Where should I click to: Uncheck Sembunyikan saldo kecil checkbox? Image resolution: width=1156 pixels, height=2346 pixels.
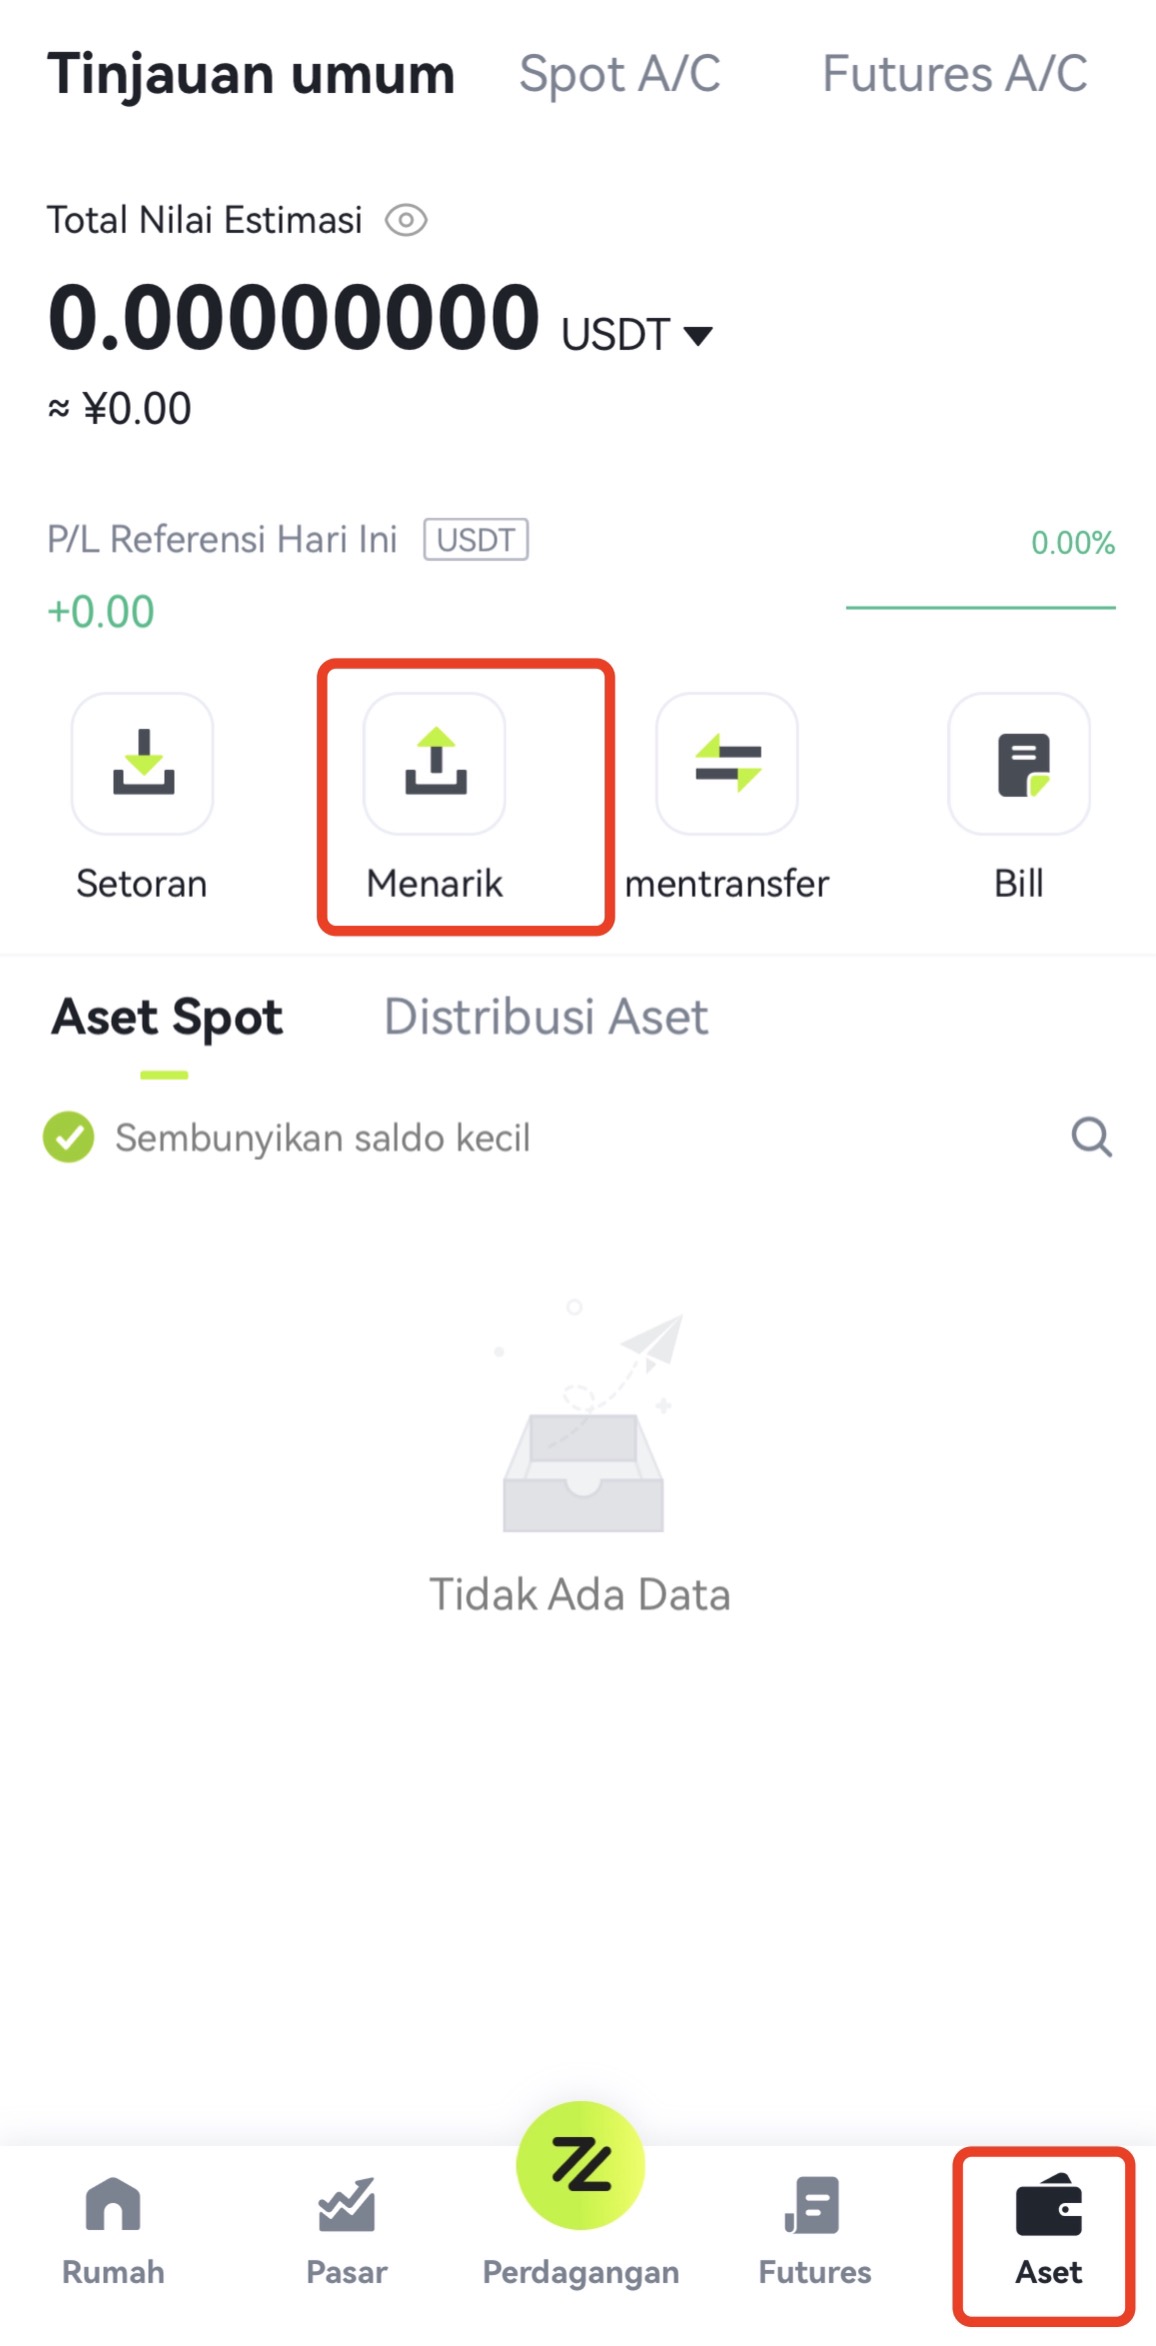tap(68, 1137)
